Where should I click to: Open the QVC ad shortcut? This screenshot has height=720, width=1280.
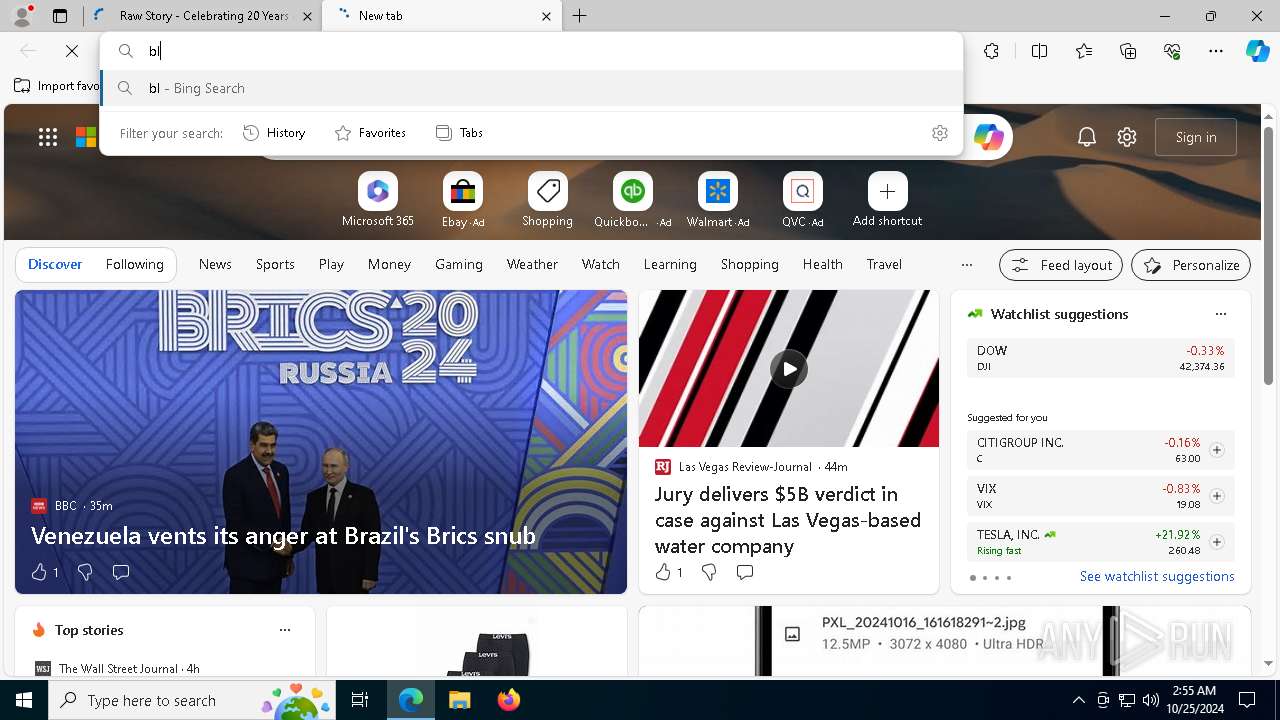point(802,200)
